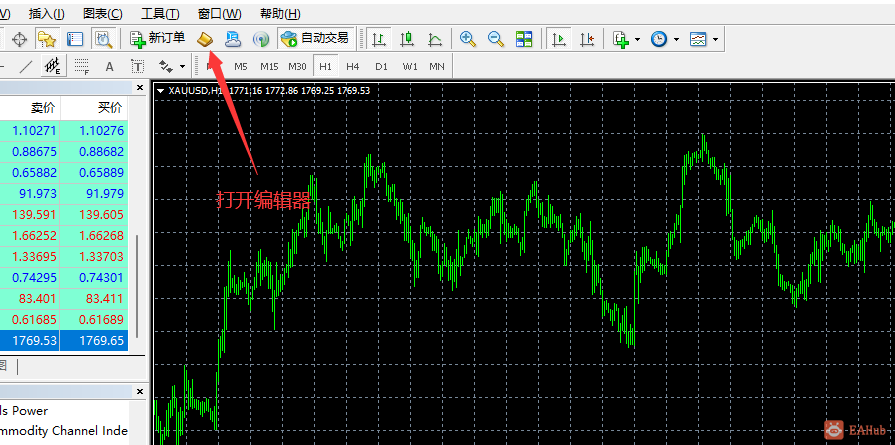Viewport: 895px width, 445px height.
Task: Open the 窗口(W) menu
Action: [220, 14]
